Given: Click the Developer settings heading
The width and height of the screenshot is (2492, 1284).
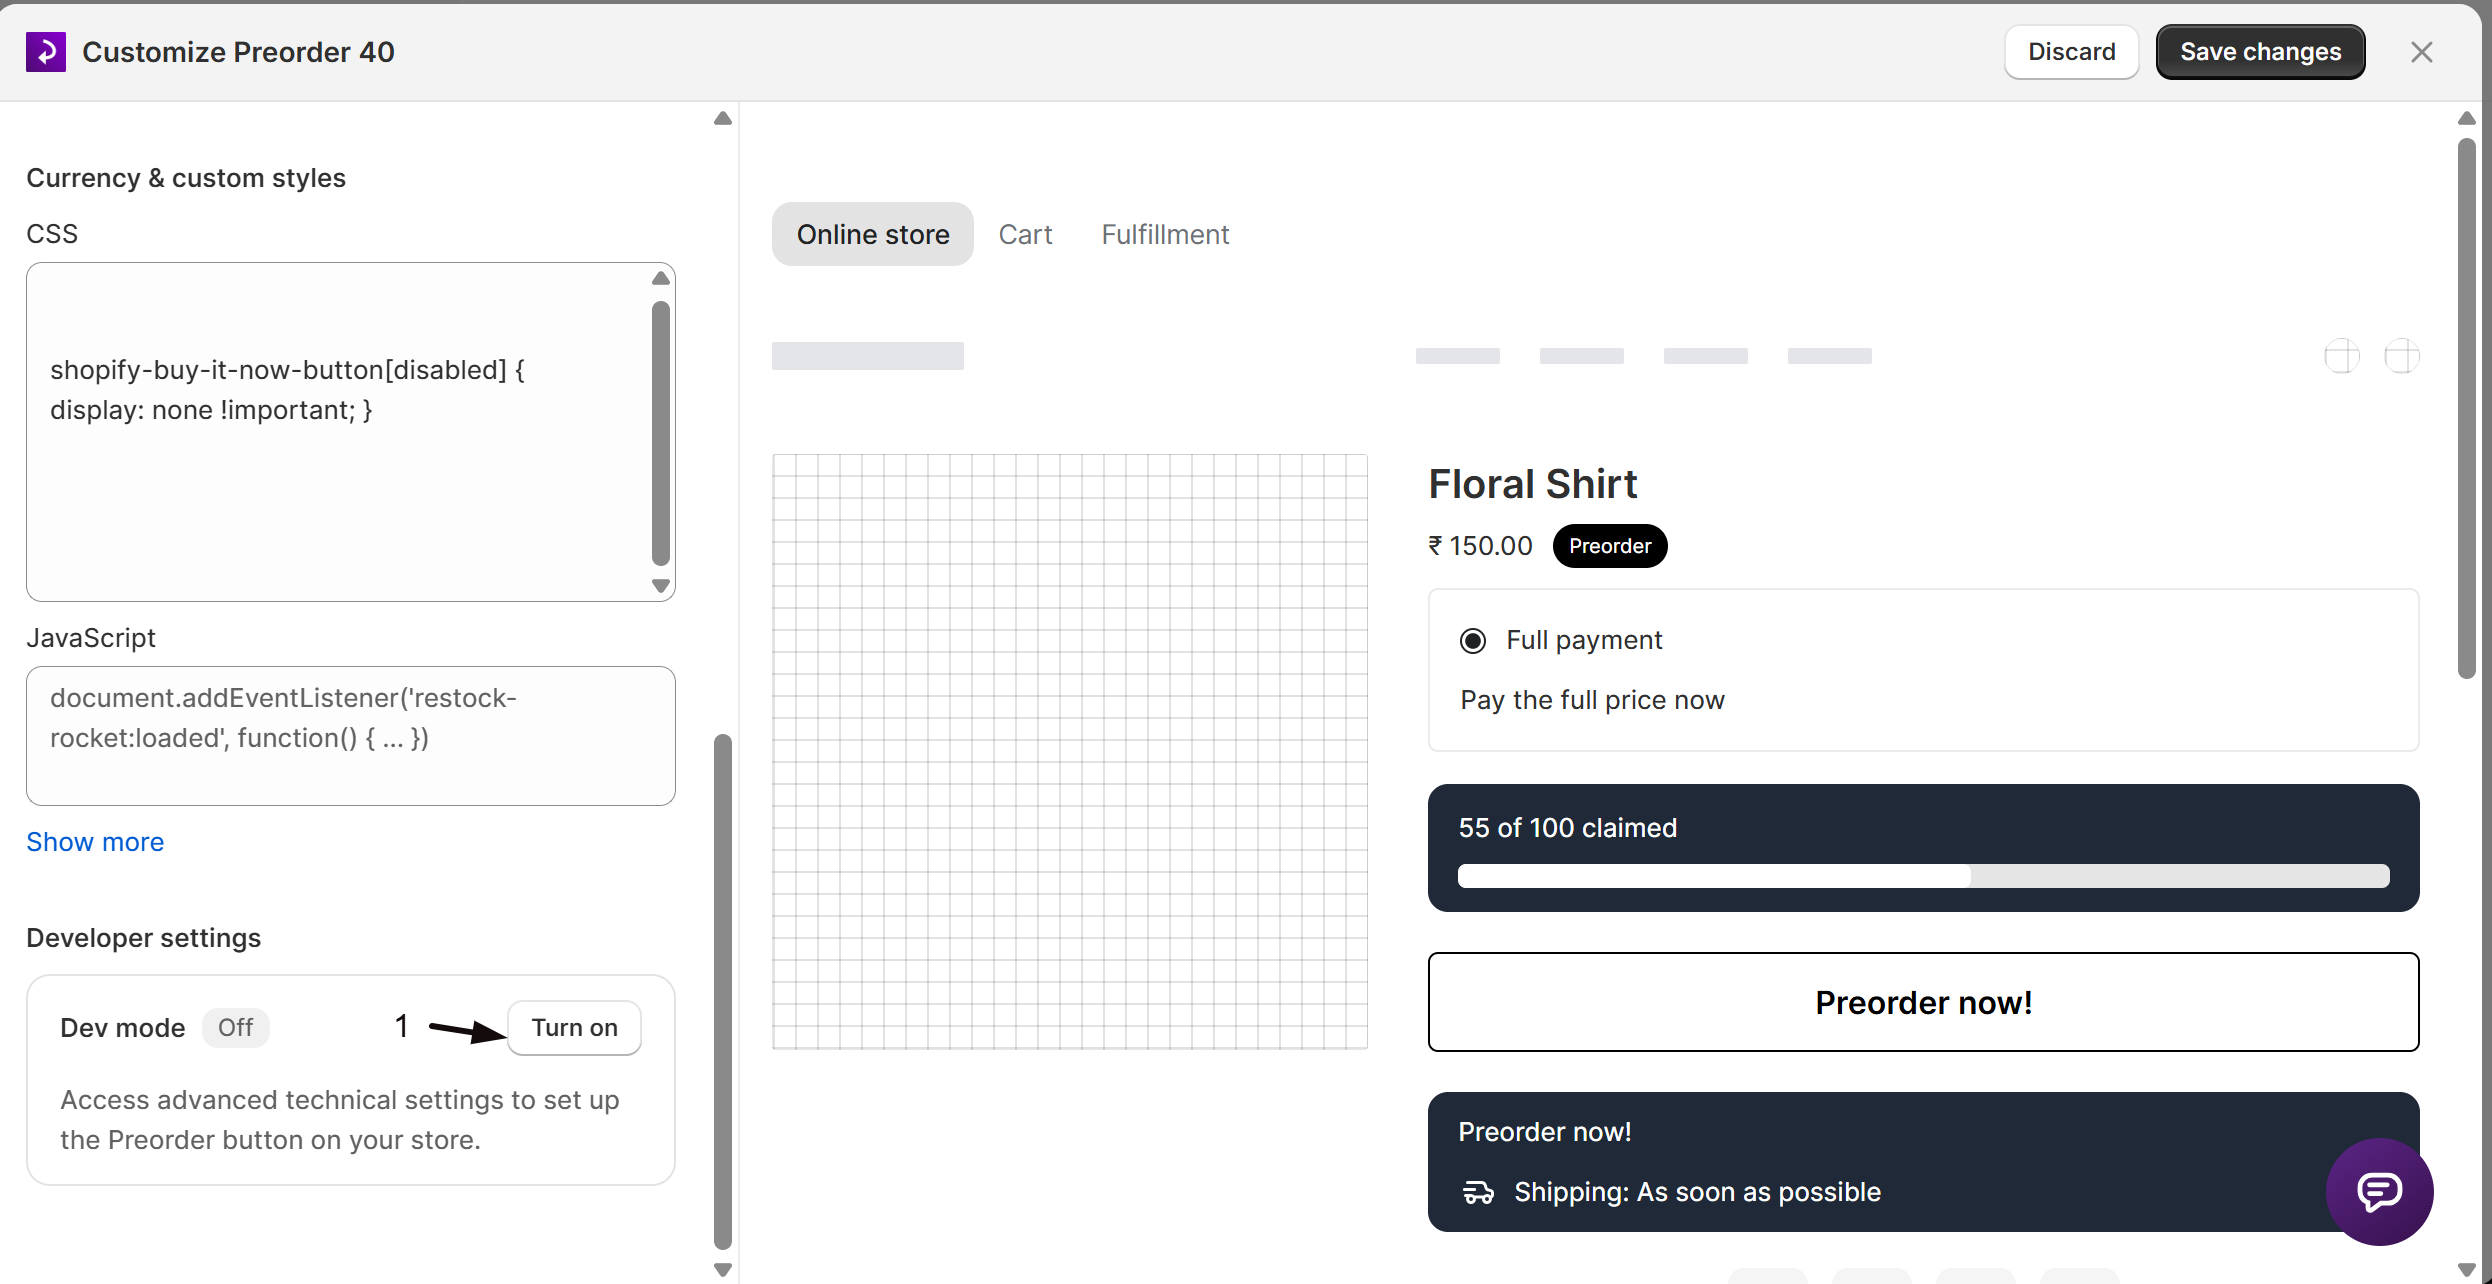Looking at the screenshot, I should tap(143, 938).
